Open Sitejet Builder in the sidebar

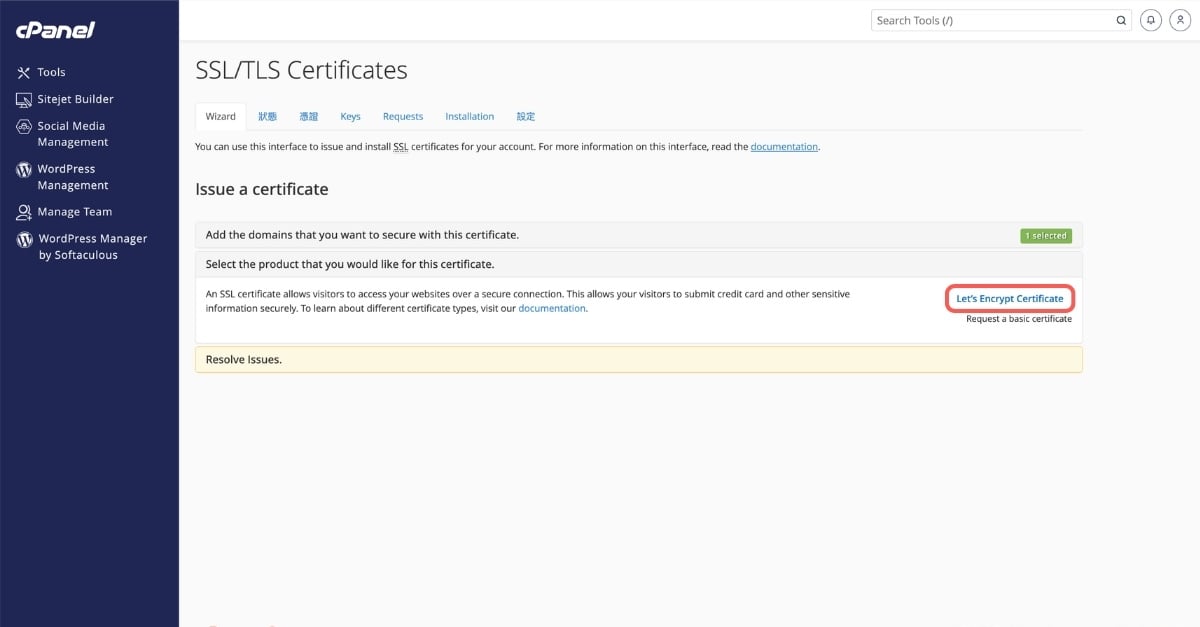click(76, 99)
